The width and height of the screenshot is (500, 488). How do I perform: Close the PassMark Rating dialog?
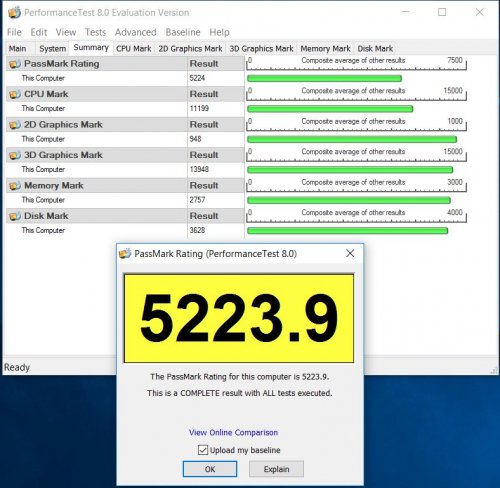pos(350,254)
